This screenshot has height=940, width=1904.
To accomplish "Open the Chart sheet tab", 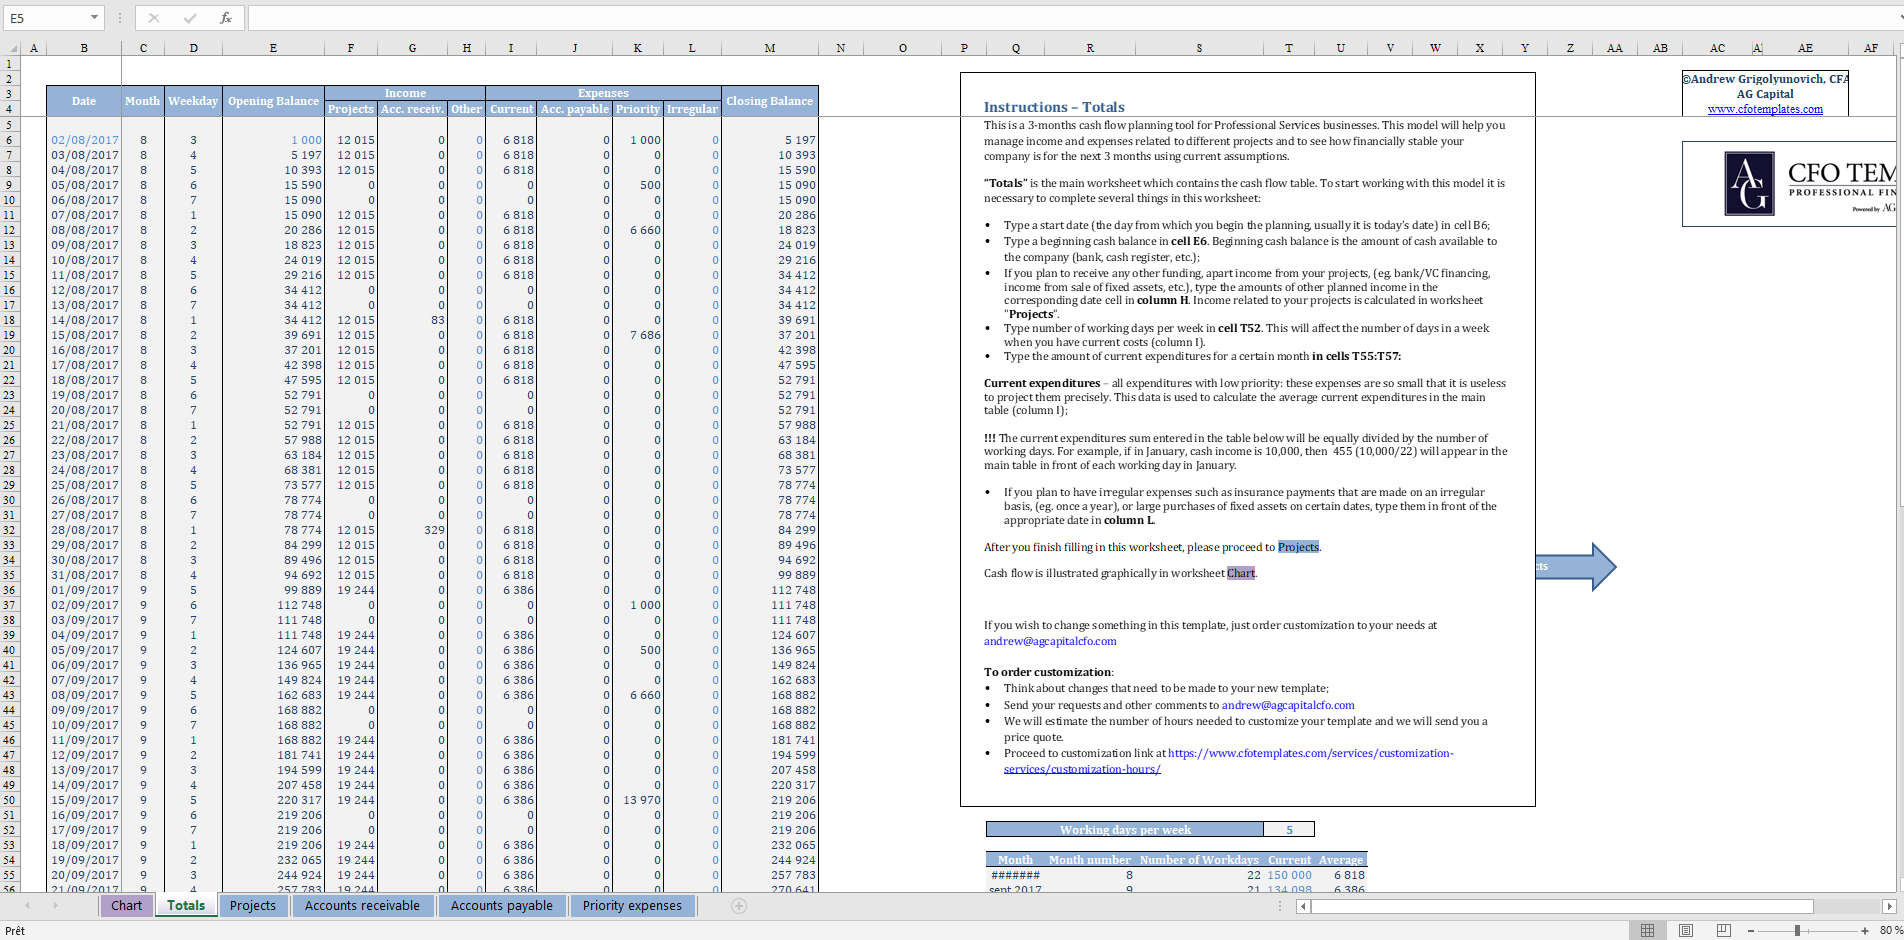I will coord(126,906).
